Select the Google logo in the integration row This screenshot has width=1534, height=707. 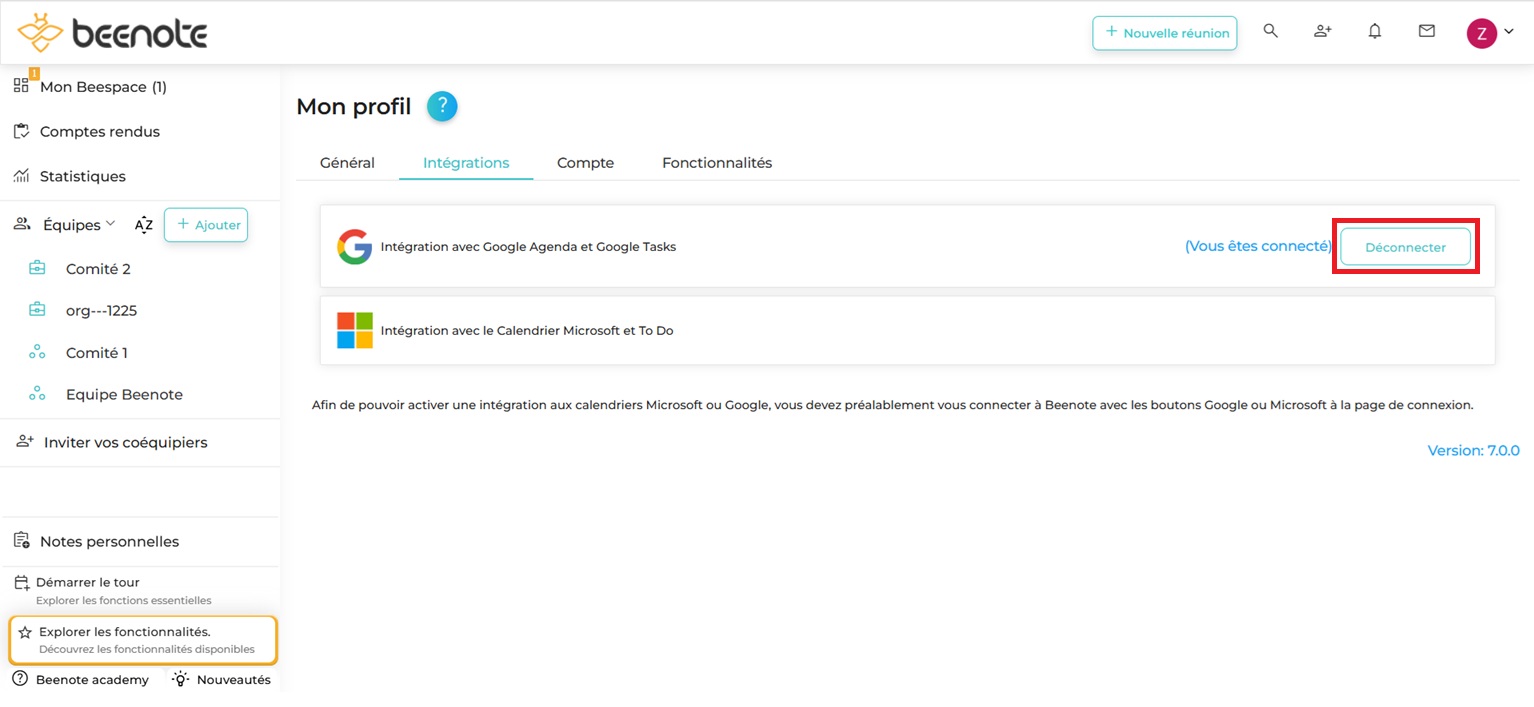tap(354, 246)
